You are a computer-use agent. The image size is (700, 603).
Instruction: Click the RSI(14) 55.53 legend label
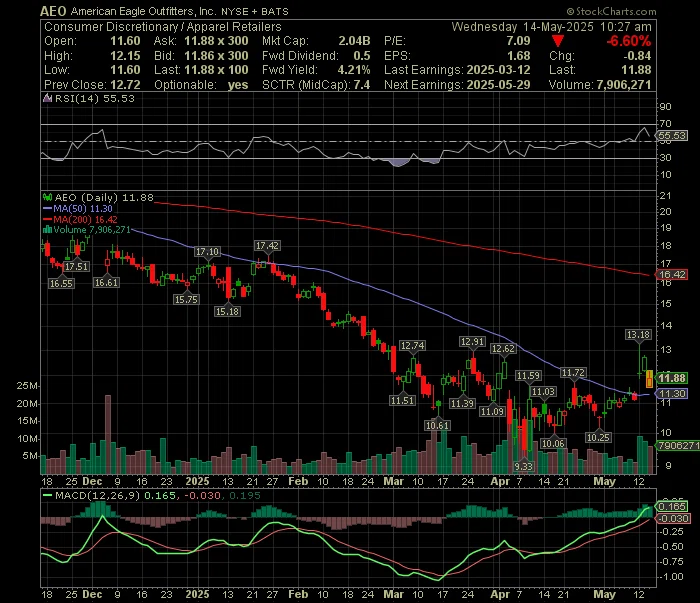tap(95, 98)
